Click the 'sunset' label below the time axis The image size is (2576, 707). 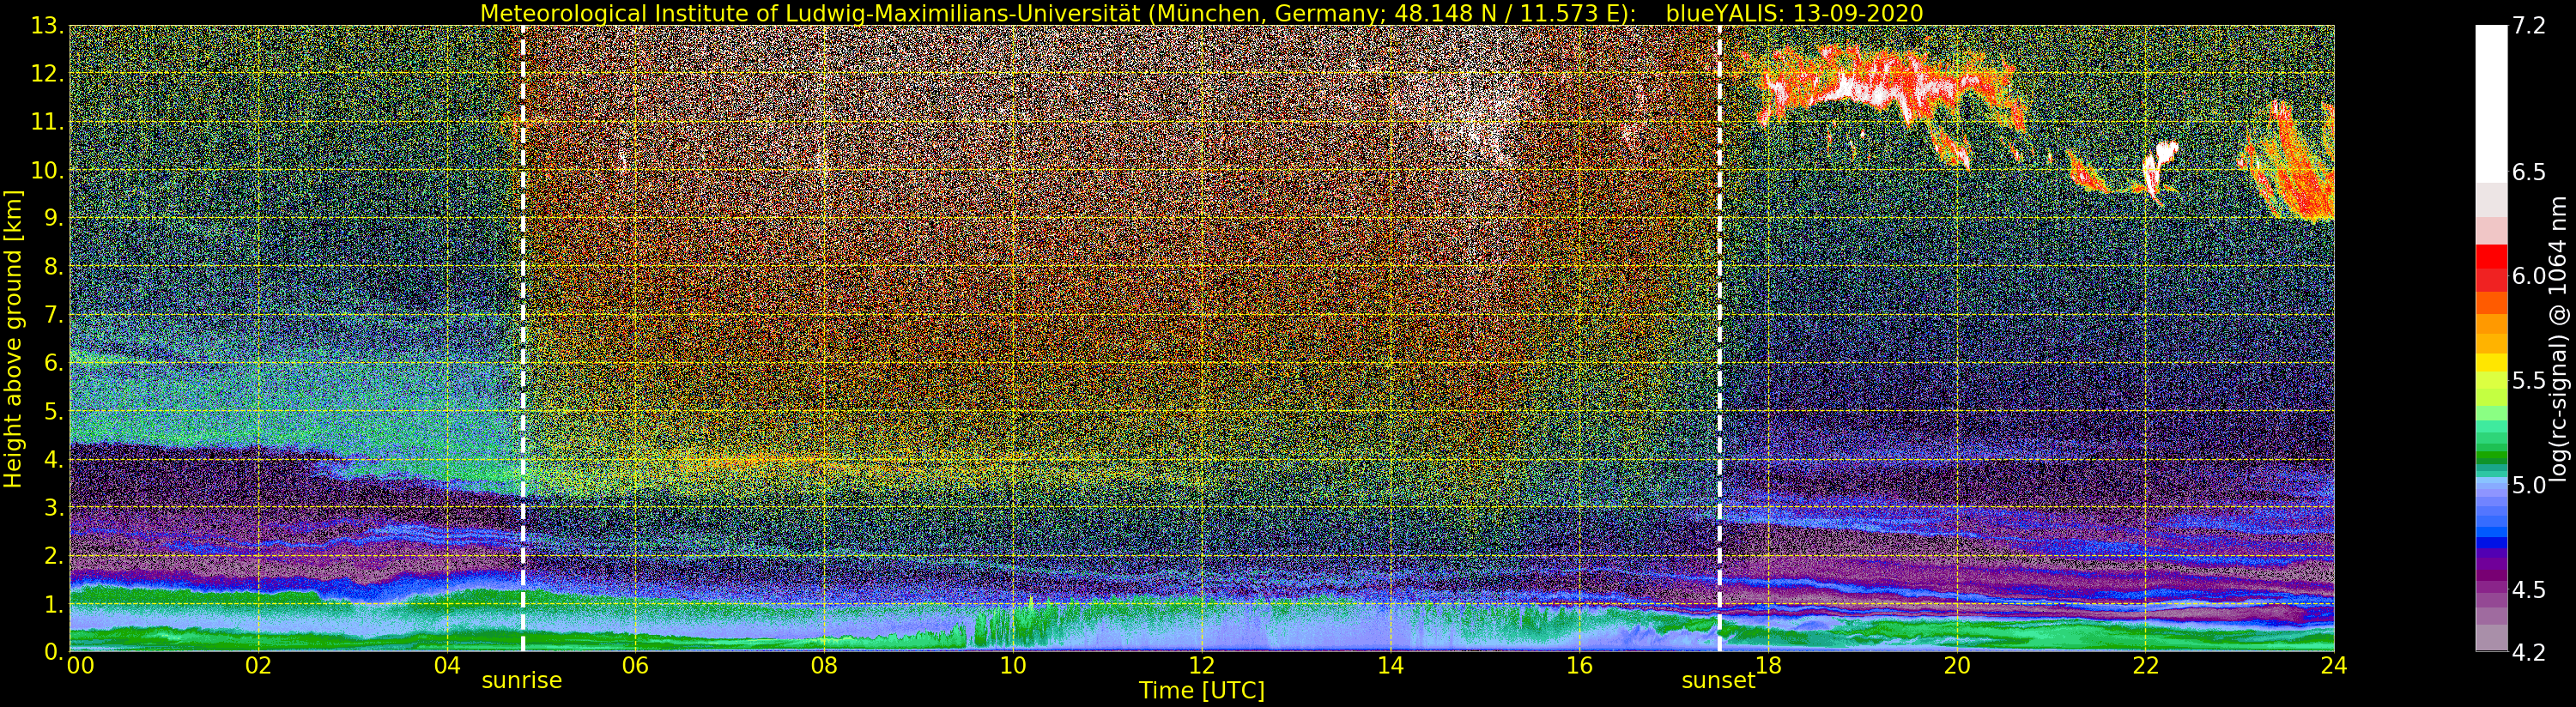tap(1718, 681)
